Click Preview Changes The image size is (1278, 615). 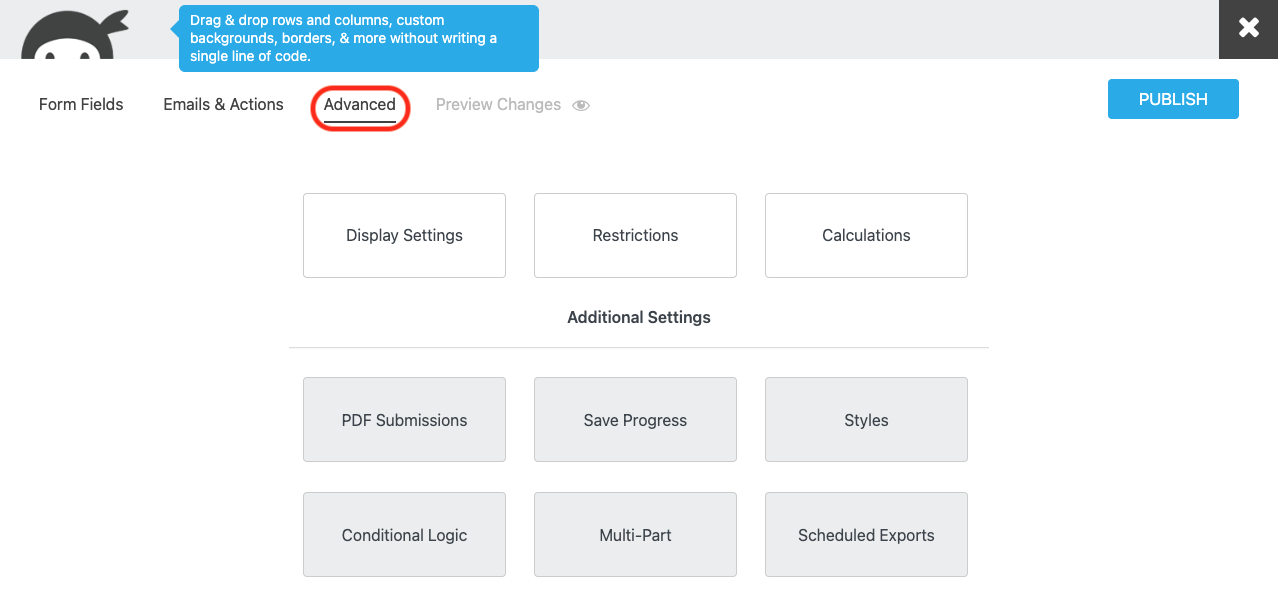point(498,104)
